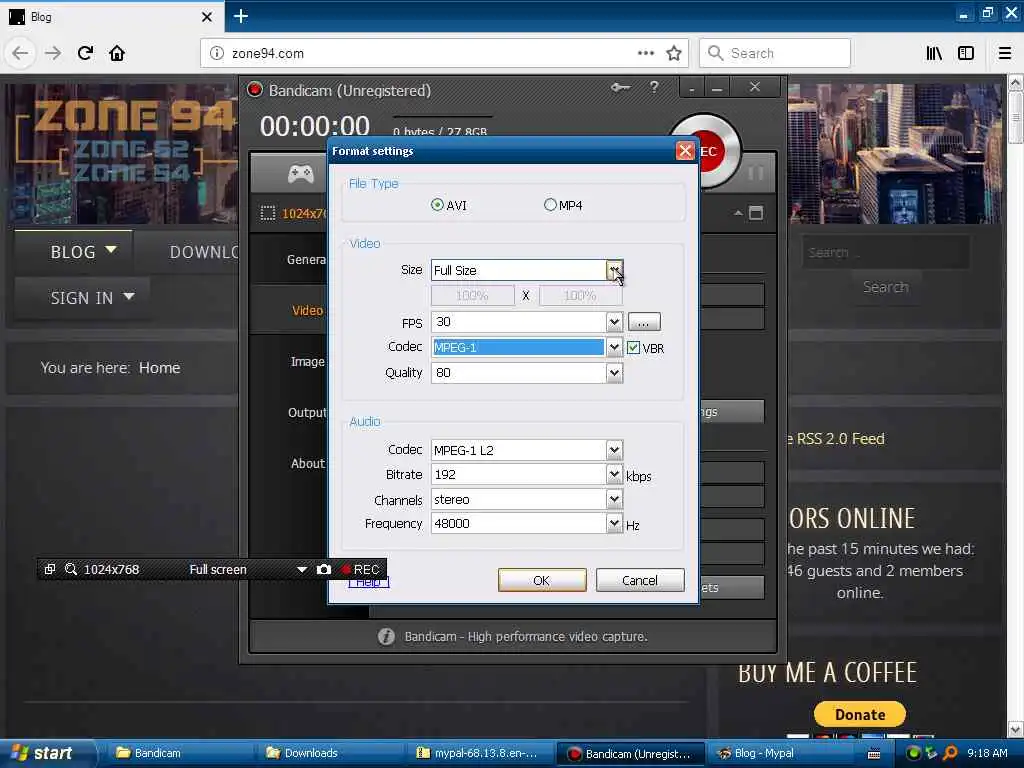Select the AVI file type radio button
This screenshot has width=1024, height=768.
point(437,205)
